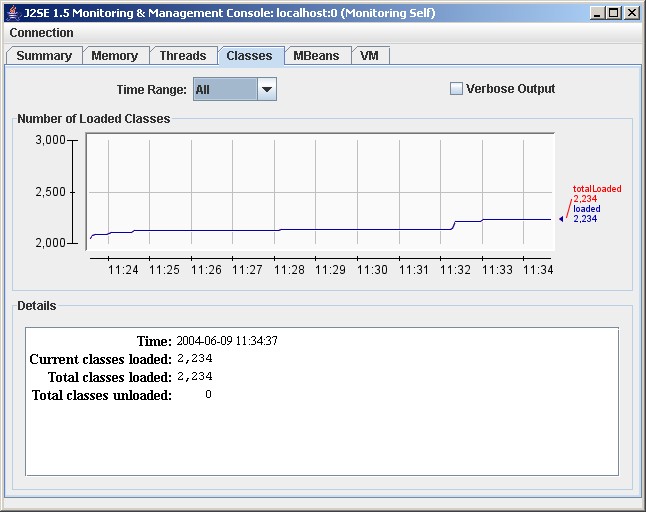Image resolution: width=646 pixels, height=512 pixels.
Task: Switch to the Memory tab
Action: (x=115, y=56)
